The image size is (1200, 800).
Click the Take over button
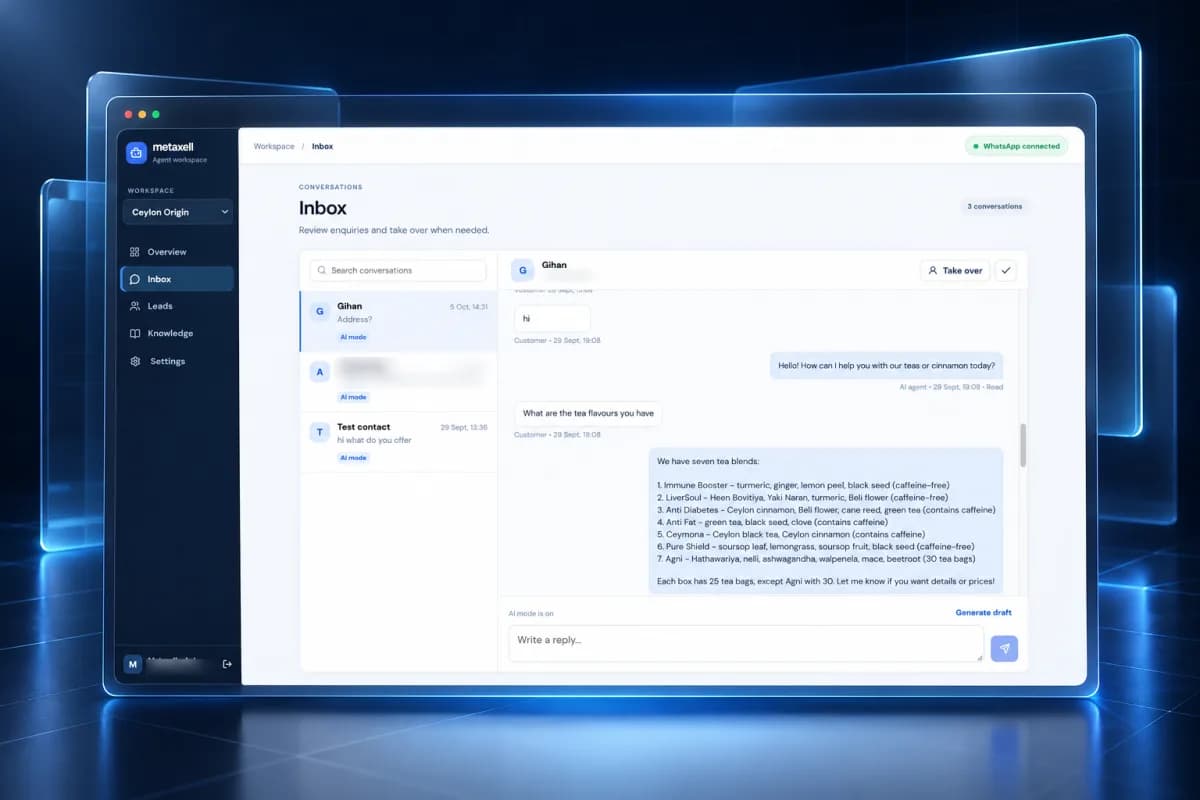pyautogui.click(x=955, y=270)
